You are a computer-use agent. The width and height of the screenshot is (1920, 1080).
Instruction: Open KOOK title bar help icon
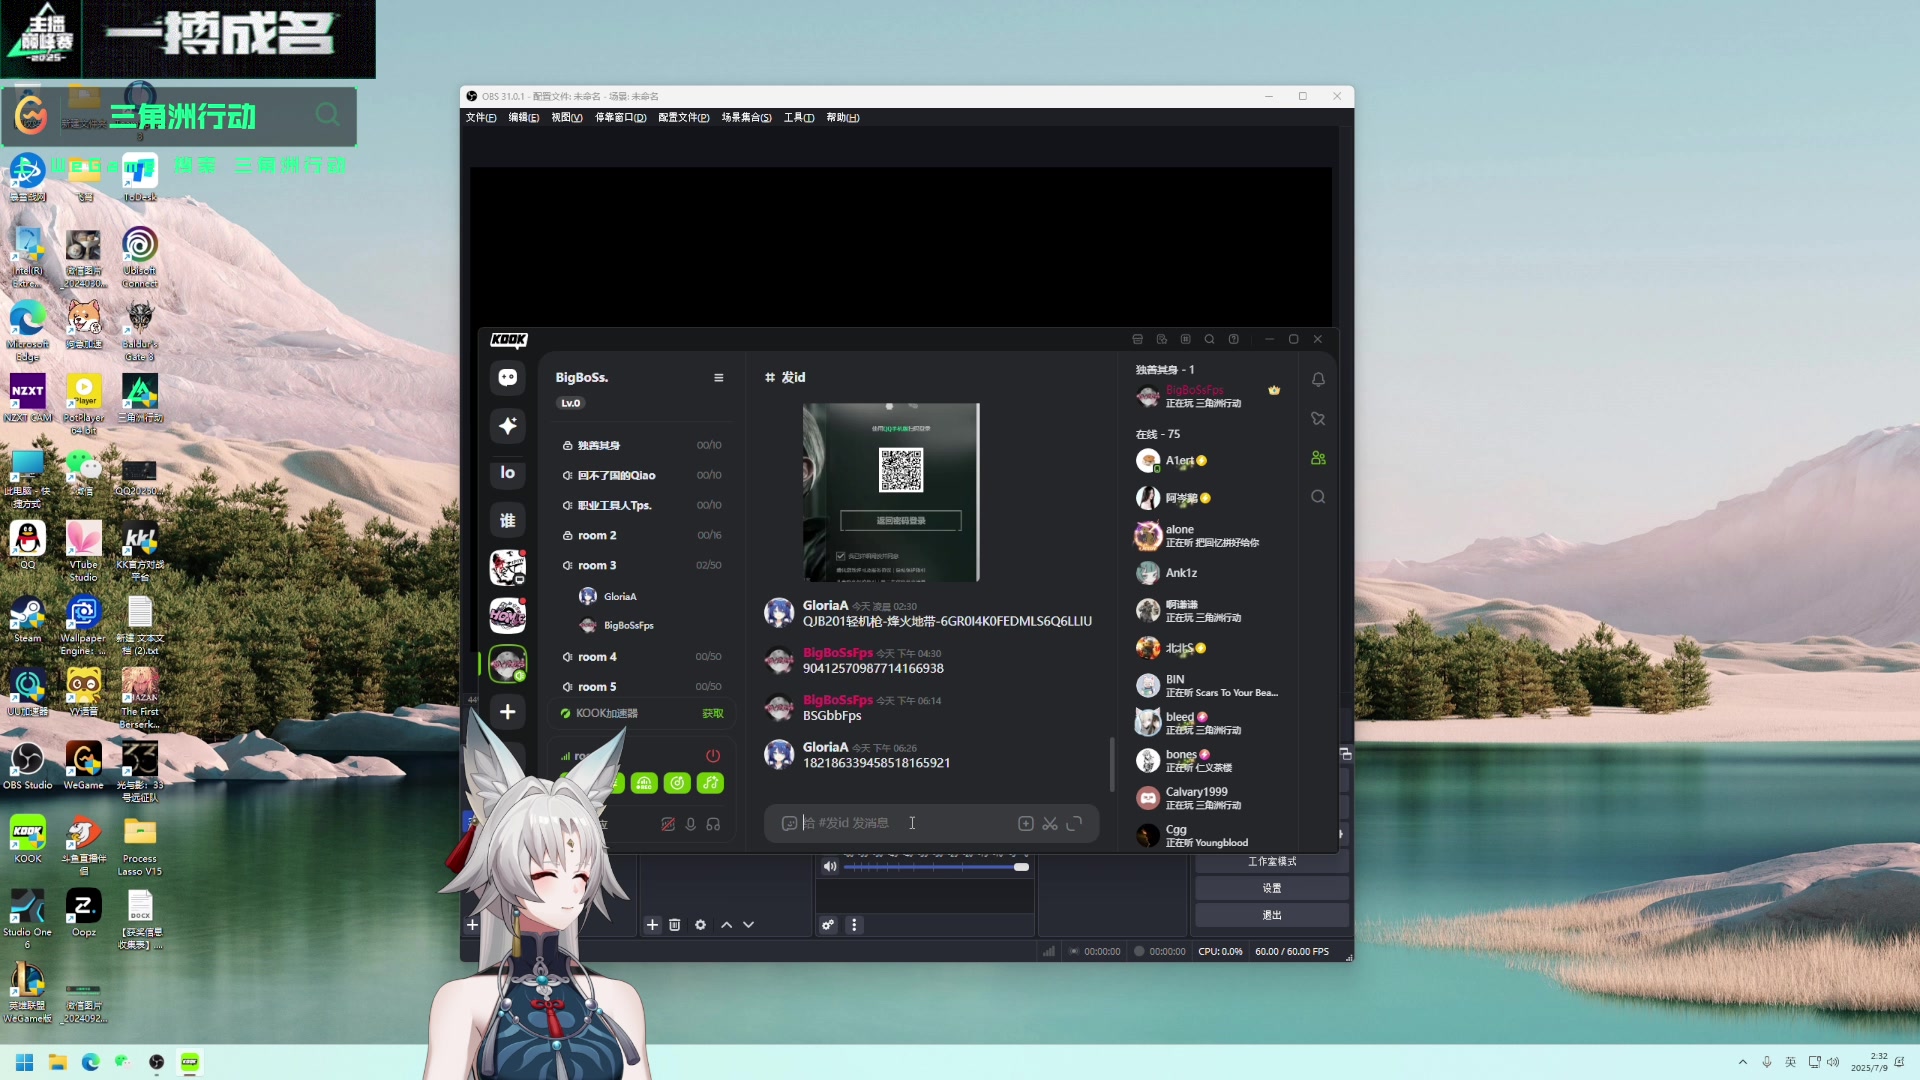point(1233,339)
